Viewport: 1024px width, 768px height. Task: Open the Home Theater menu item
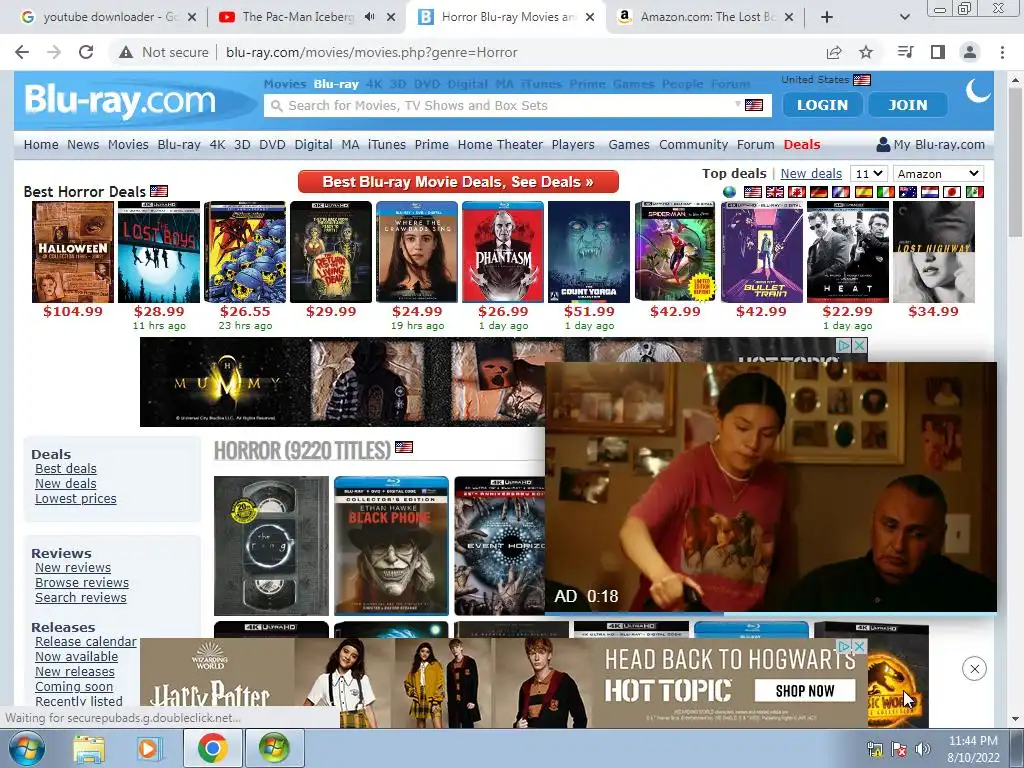click(500, 144)
